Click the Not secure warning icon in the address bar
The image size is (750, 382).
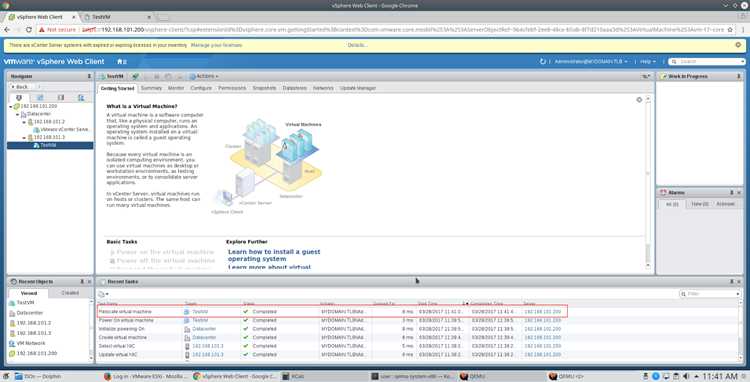pos(42,30)
